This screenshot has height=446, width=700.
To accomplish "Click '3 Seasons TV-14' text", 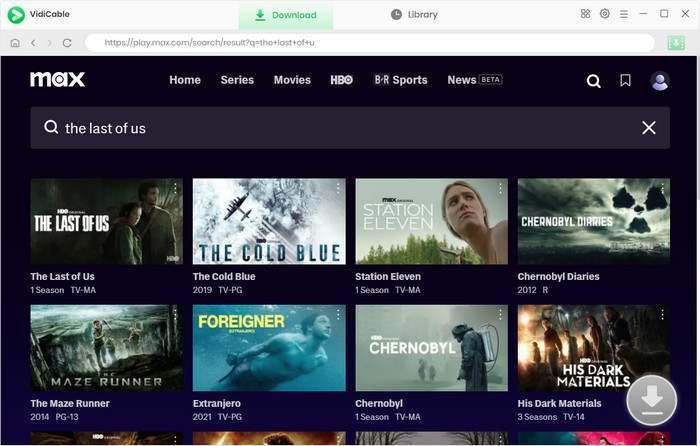I will tap(551, 417).
